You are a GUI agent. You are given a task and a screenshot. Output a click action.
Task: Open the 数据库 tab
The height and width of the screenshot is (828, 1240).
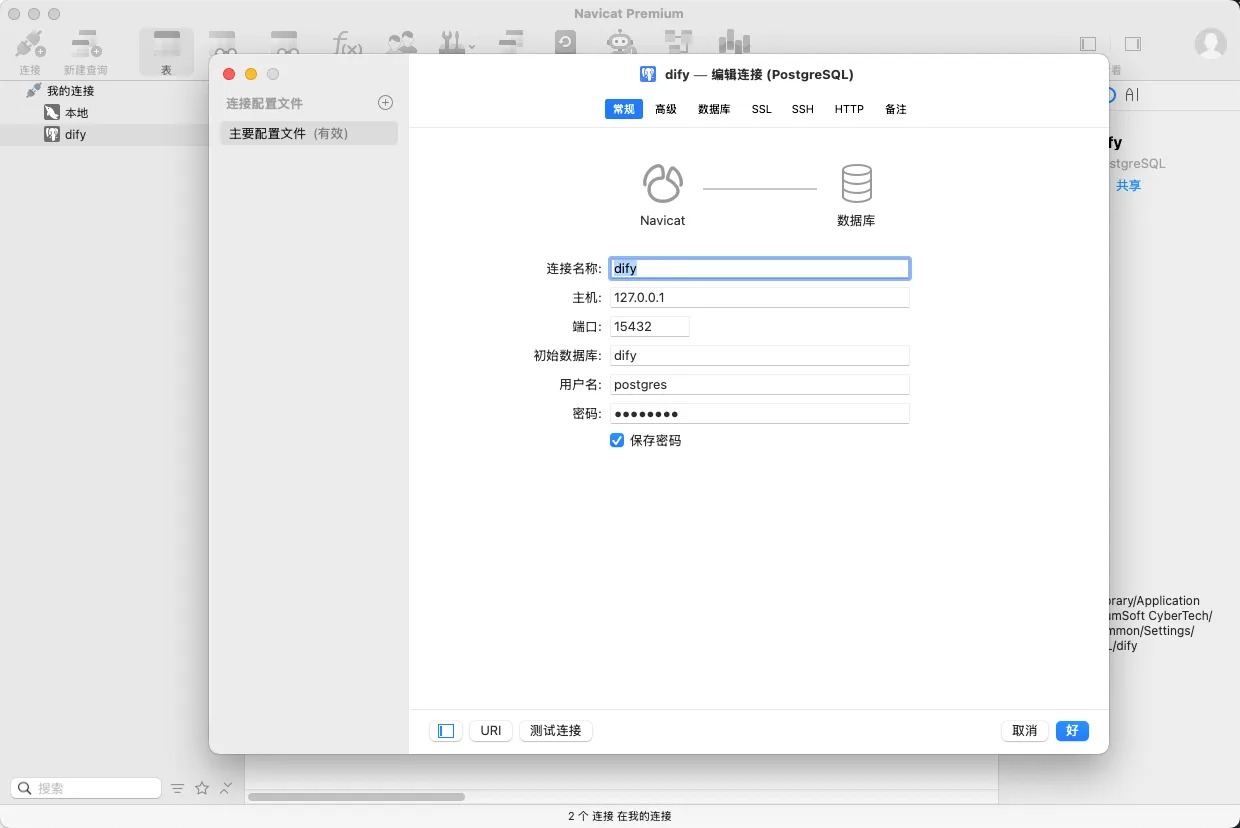point(714,109)
